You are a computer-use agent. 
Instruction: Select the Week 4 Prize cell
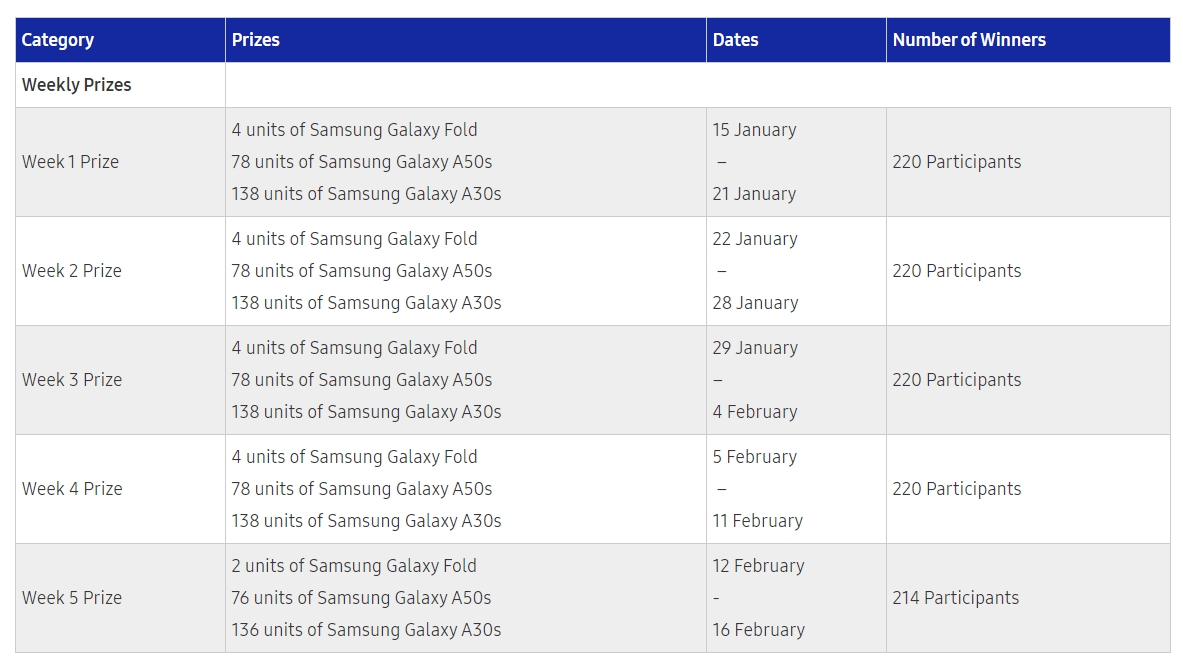pyautogui.click(x=72, y=489)
